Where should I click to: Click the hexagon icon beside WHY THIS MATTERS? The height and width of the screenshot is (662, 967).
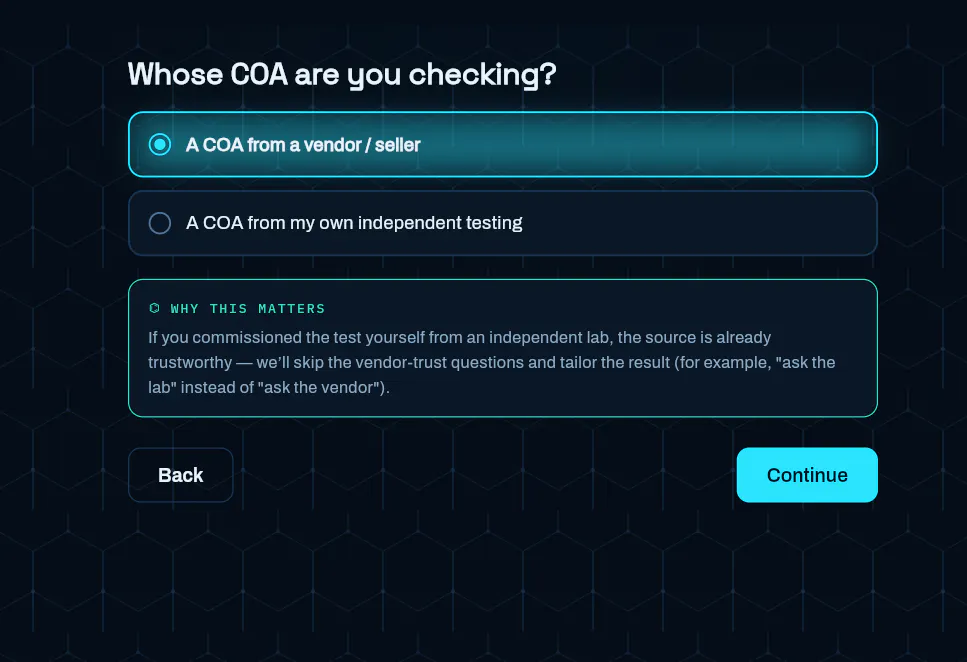154,308
